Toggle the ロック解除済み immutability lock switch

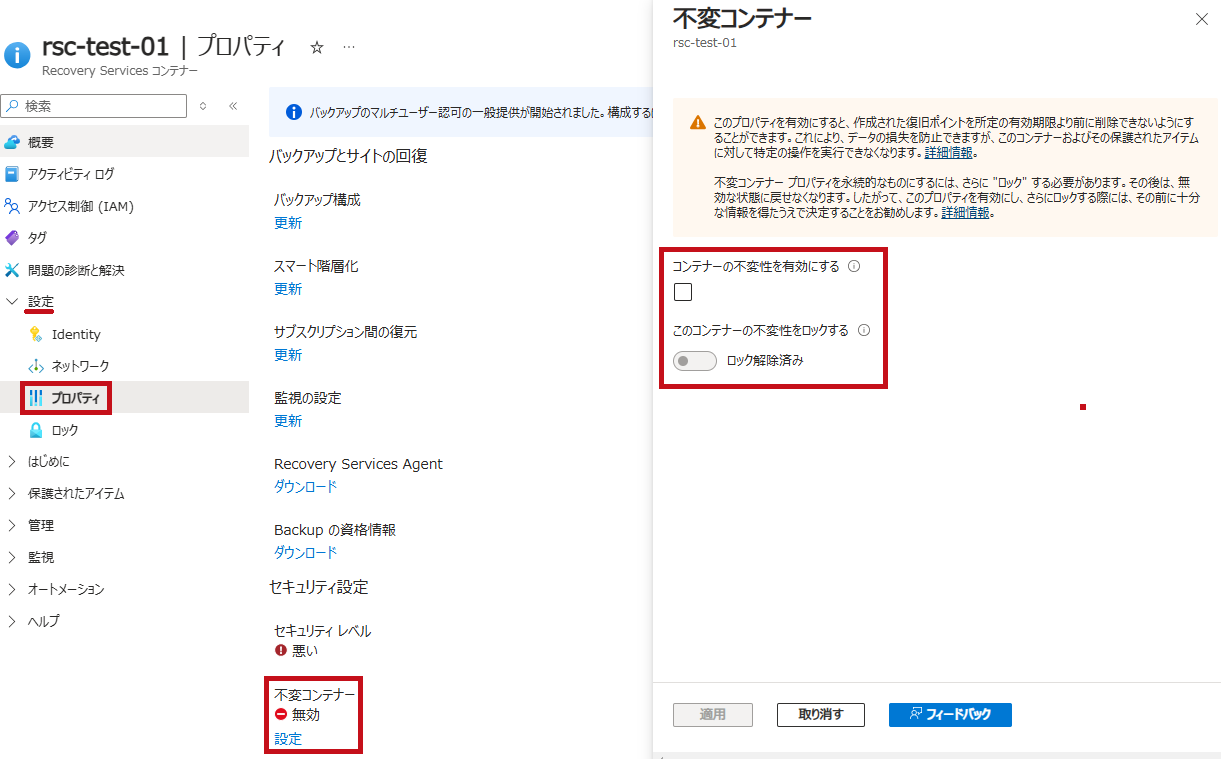(x=695, y=361)
